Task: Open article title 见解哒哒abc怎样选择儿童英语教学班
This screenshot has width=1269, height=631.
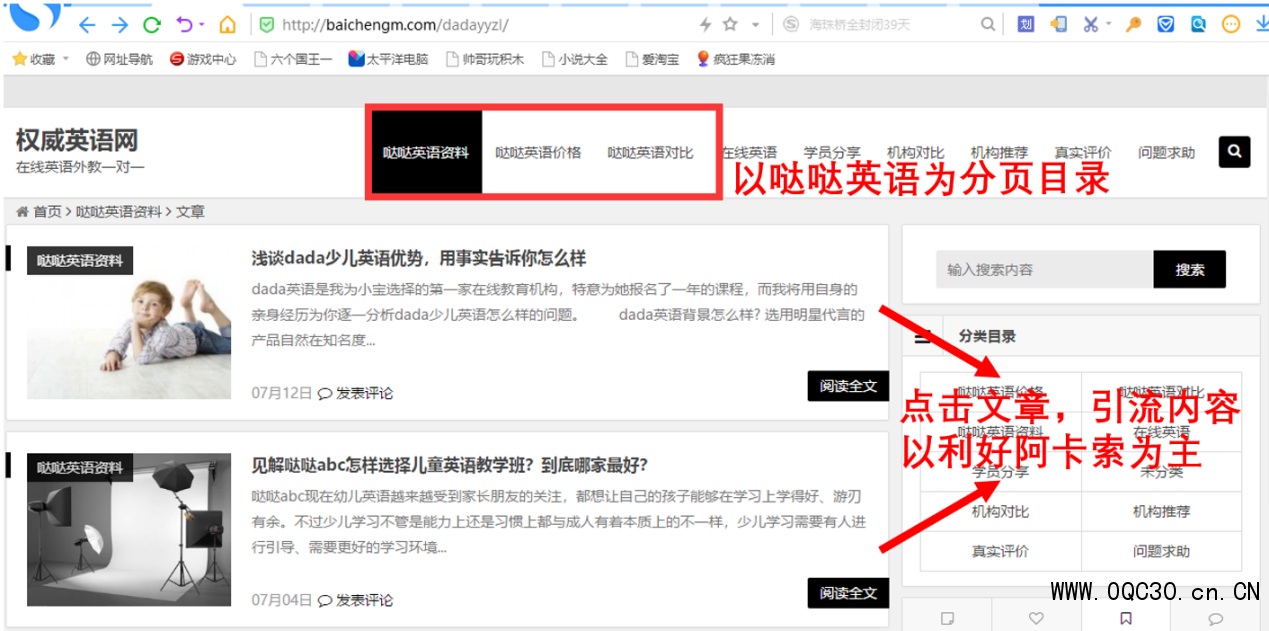Action: coord(450,465)
